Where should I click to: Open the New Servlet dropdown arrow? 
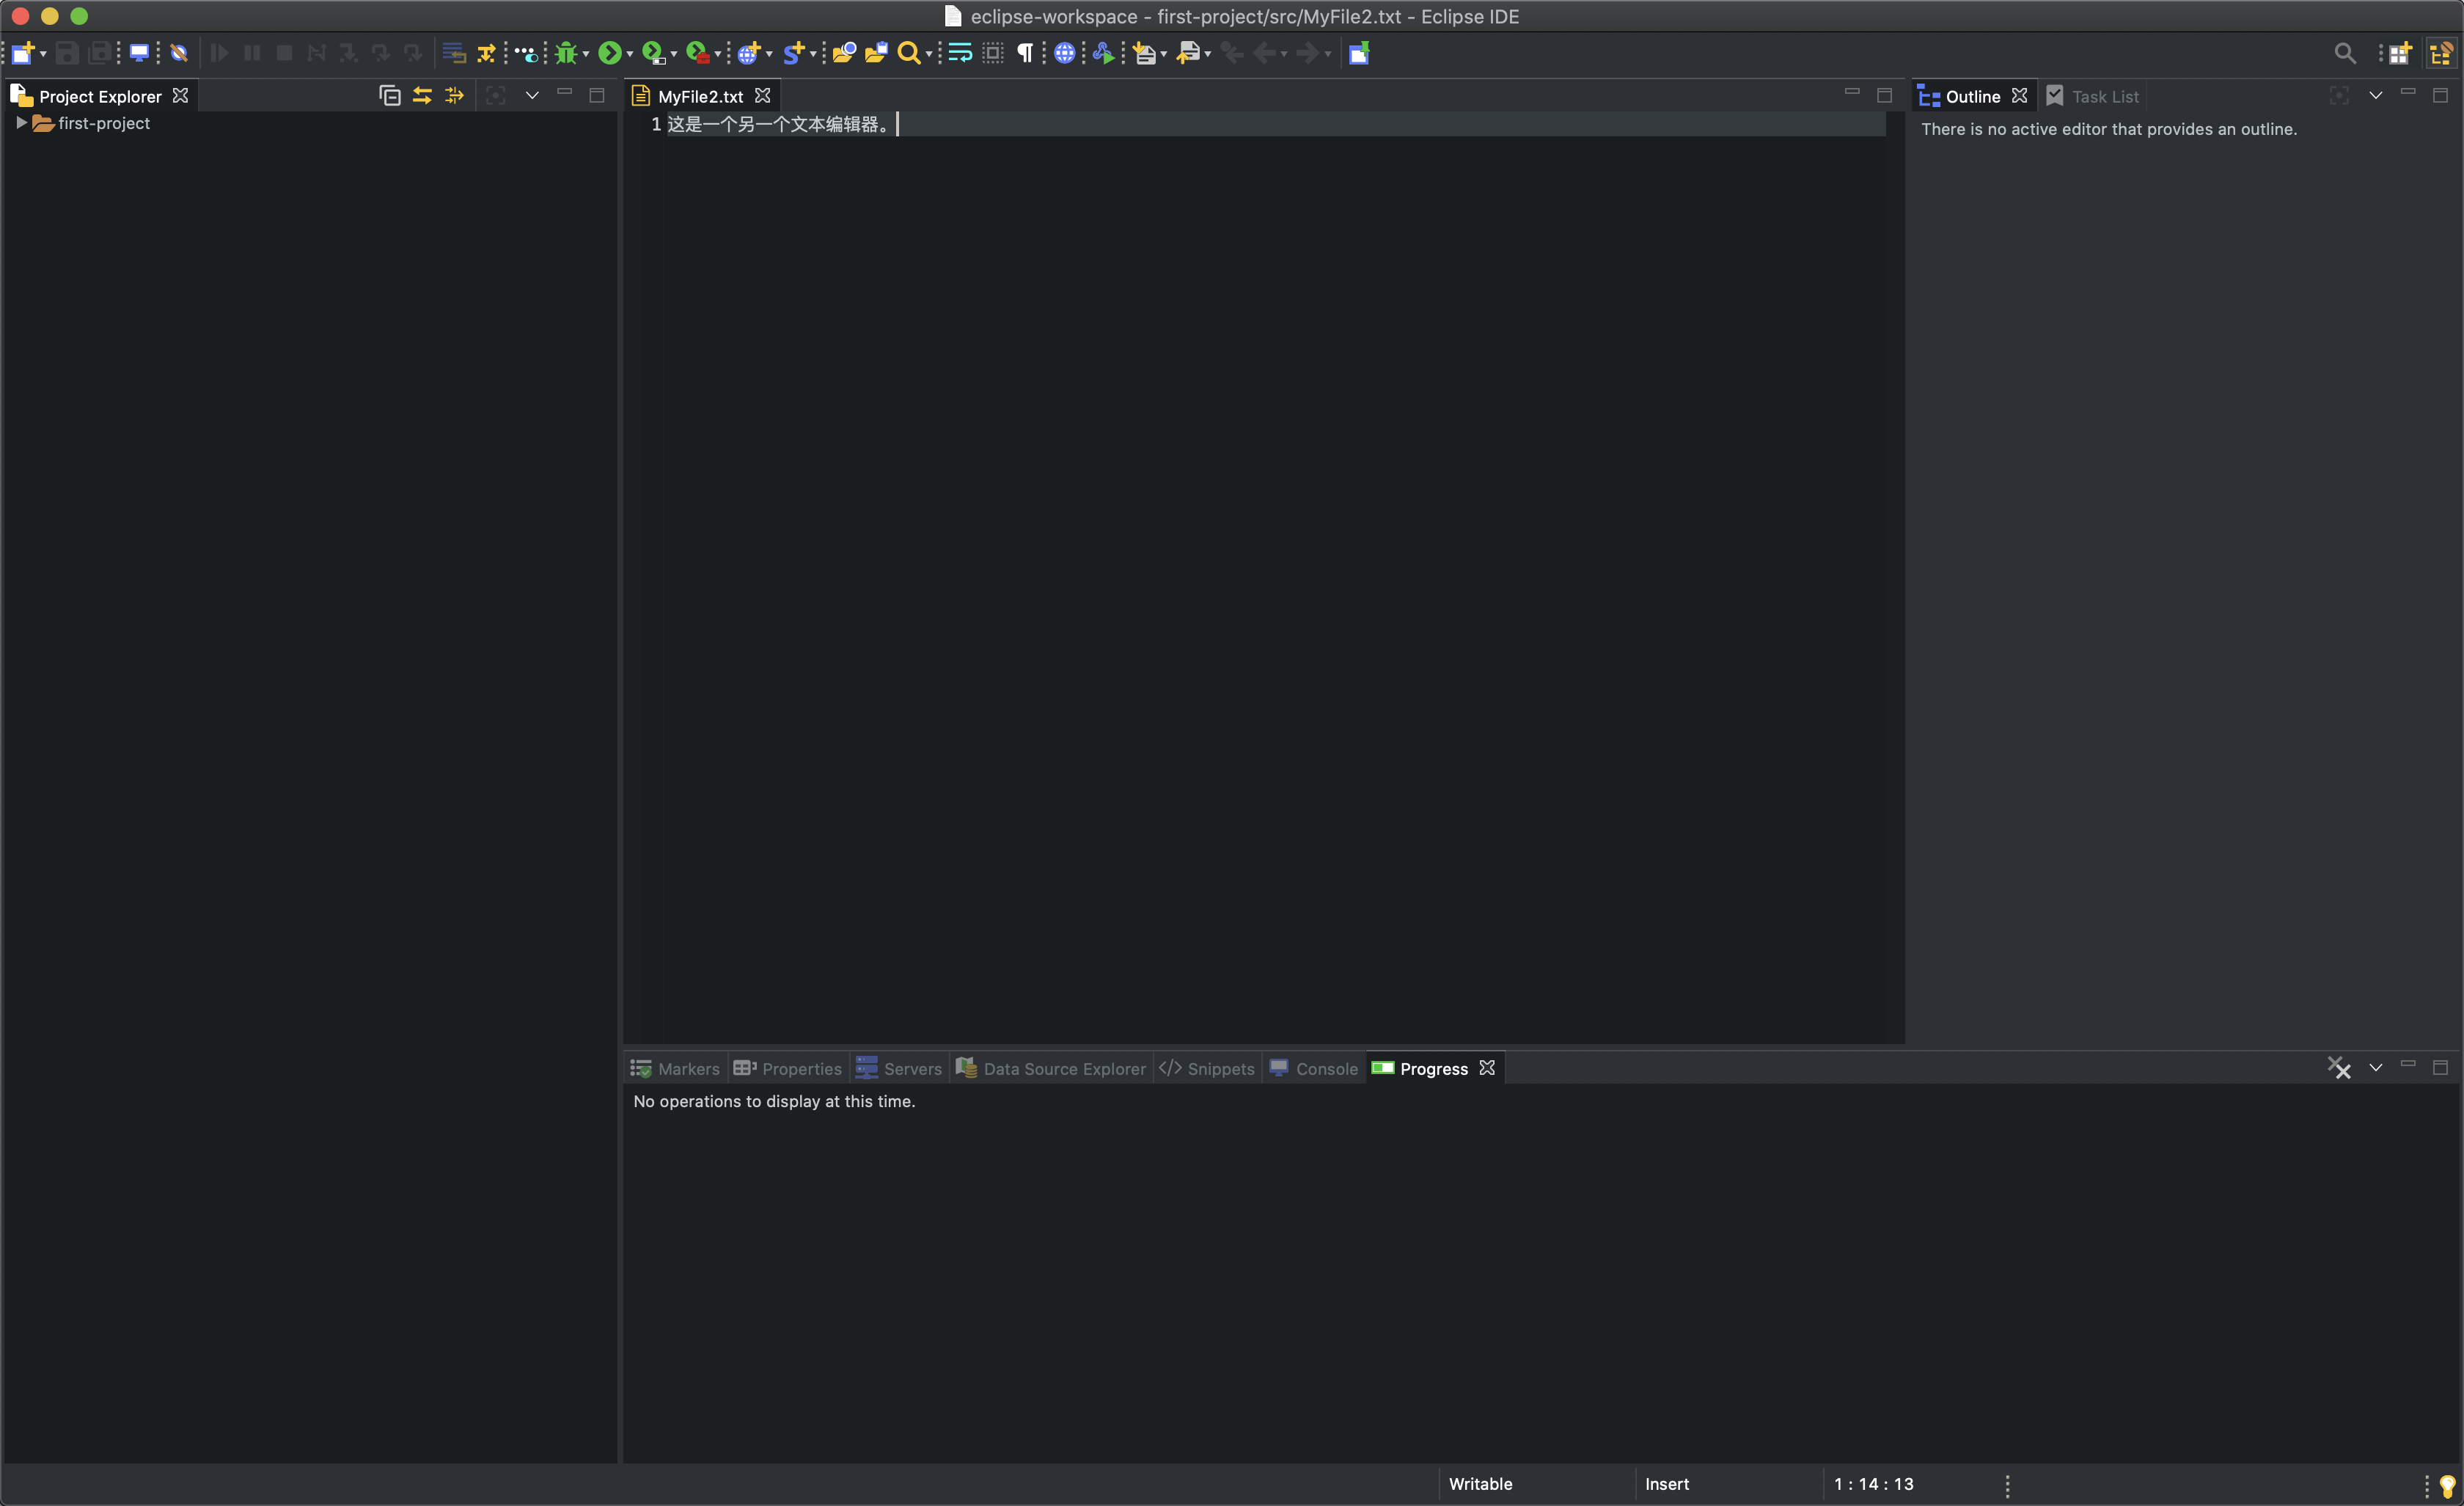(x=813, y=54)
